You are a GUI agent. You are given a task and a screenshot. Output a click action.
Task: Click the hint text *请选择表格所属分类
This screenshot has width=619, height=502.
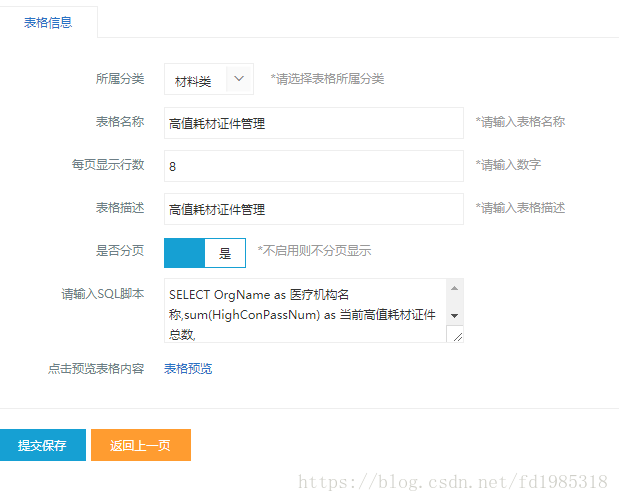point(327,79)
